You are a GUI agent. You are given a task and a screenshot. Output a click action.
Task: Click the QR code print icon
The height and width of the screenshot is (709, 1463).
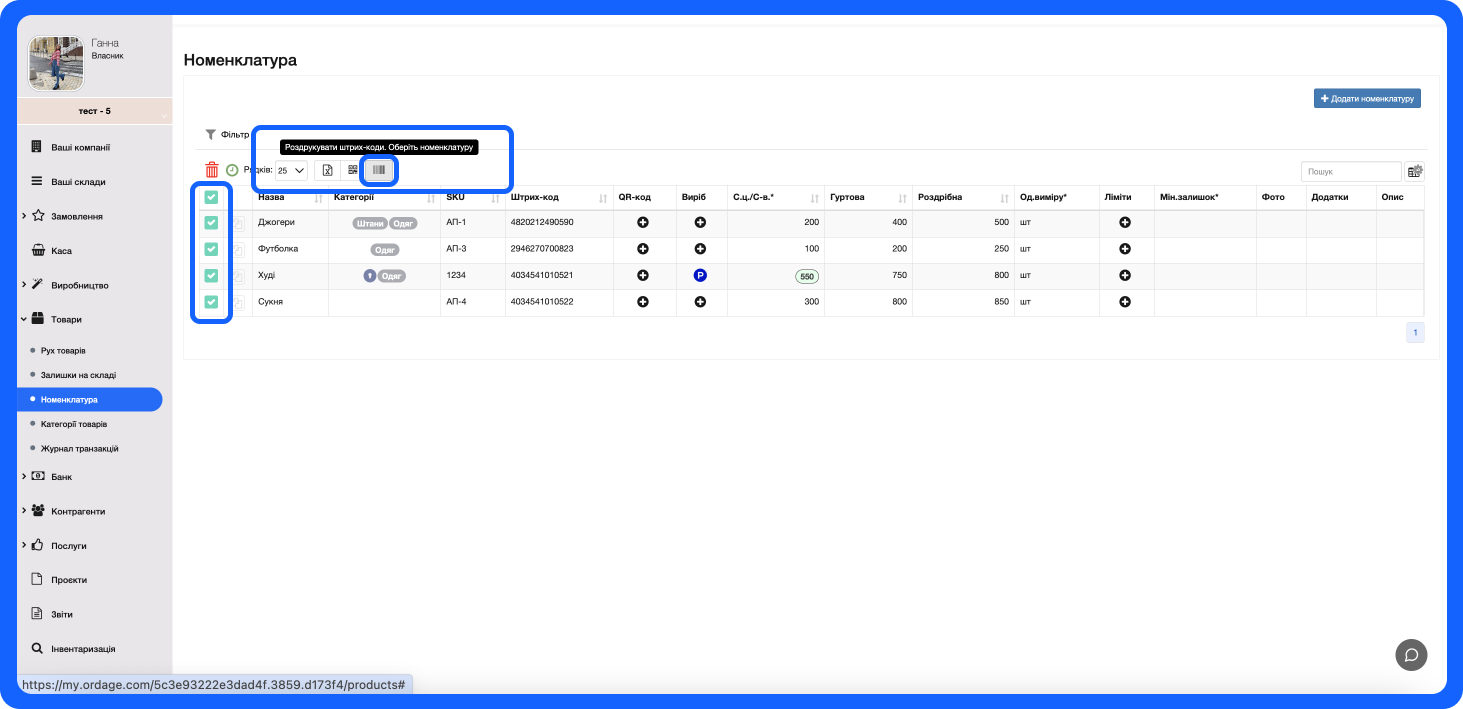coord(353,170)
